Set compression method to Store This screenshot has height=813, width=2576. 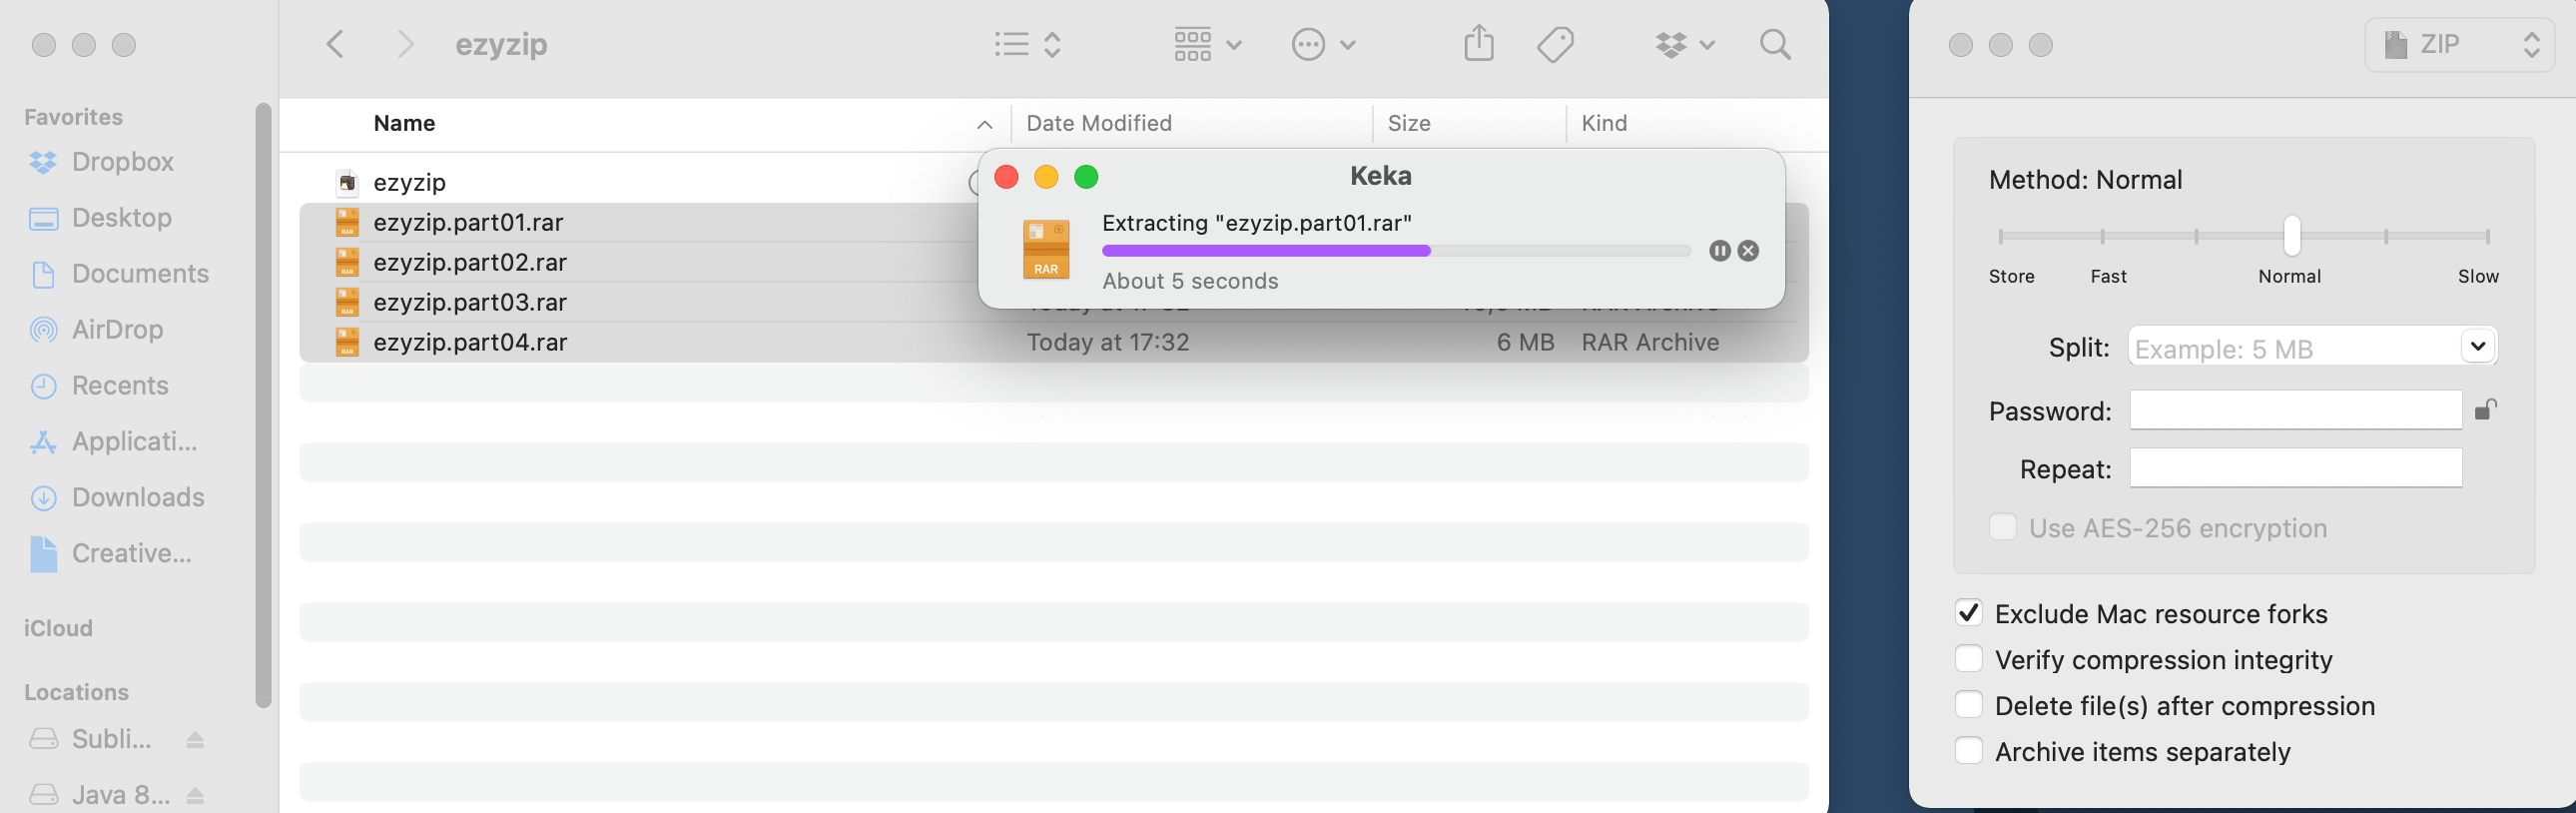(2001, 237)
